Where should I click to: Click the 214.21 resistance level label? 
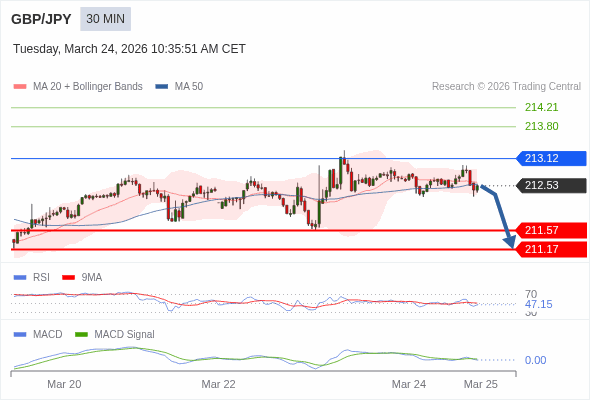(x=541, y=108)
